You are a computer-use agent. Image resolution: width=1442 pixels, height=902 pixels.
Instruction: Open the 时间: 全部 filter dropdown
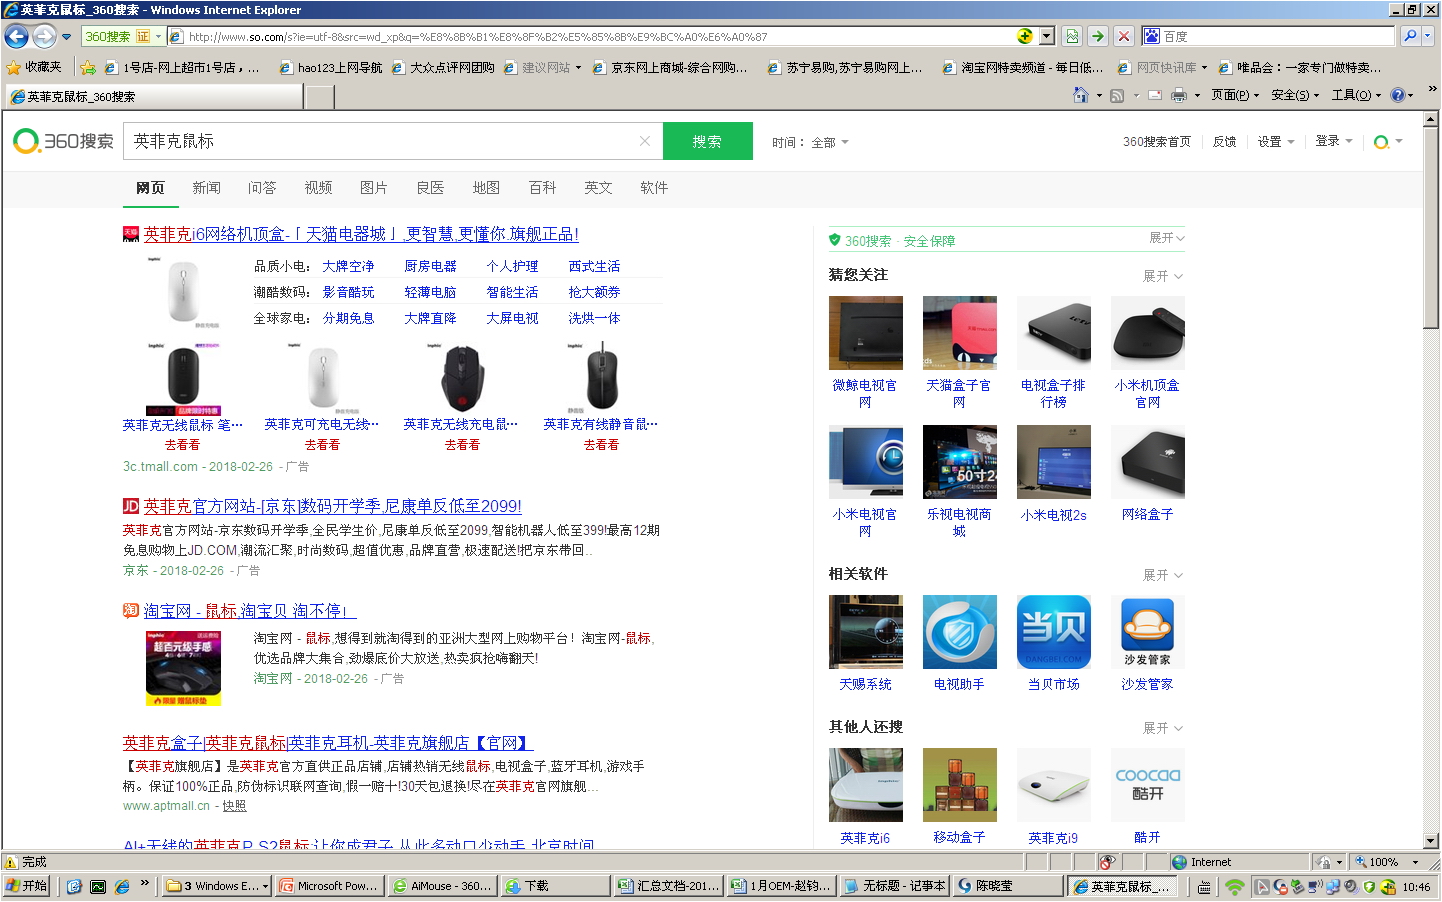click(810, 142)
